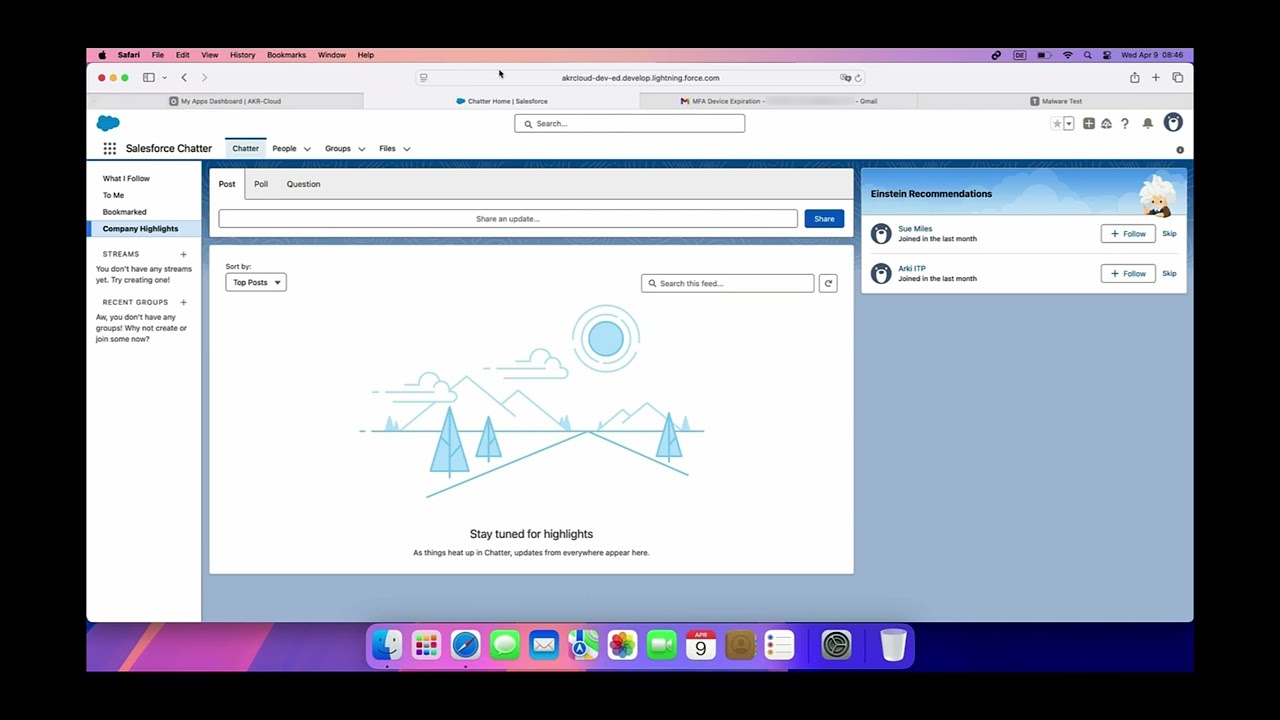Follow Sue Miles

1128,233
